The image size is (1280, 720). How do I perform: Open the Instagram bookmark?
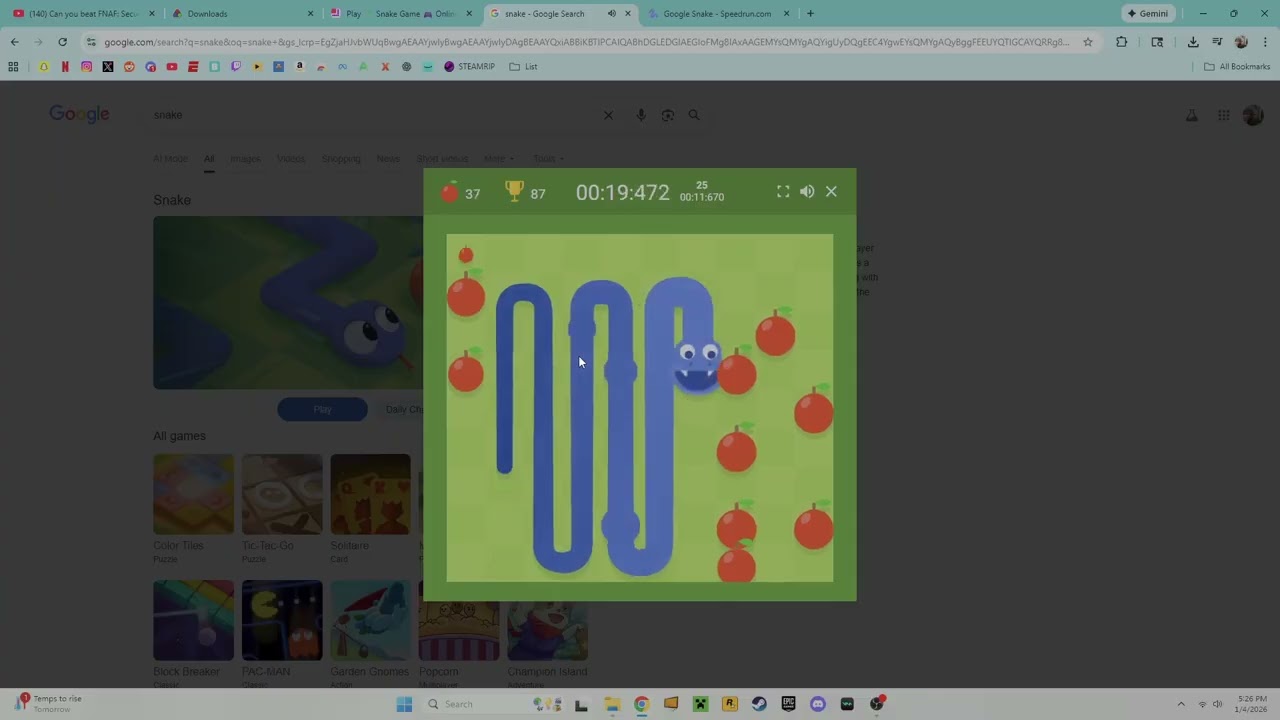tap(86, 67)
